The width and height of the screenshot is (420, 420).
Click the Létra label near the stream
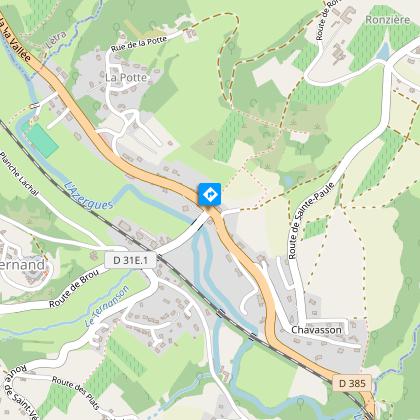pos(57,40)
